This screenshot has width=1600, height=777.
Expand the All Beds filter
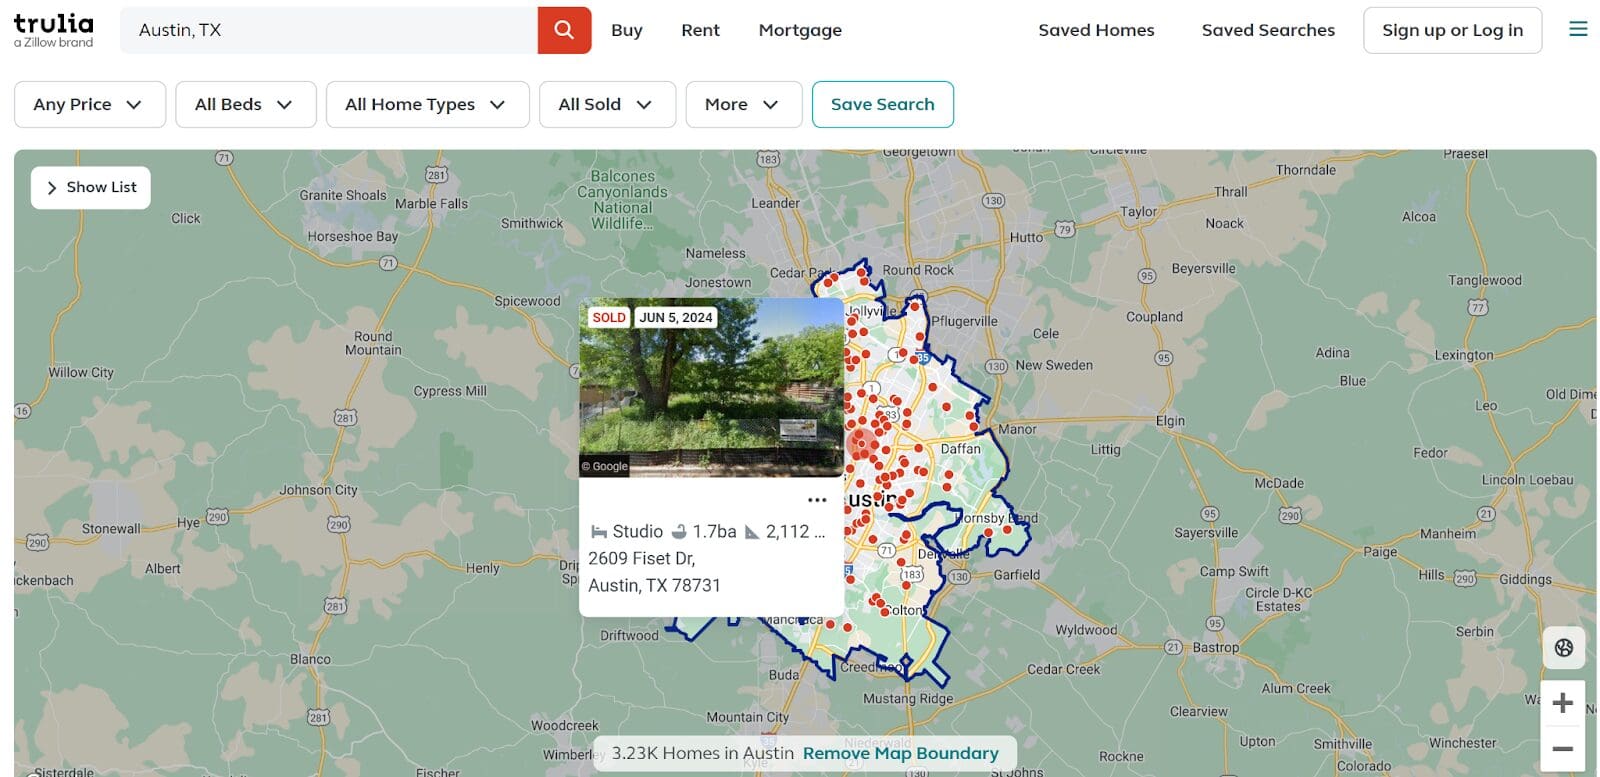tap(245, 104)
